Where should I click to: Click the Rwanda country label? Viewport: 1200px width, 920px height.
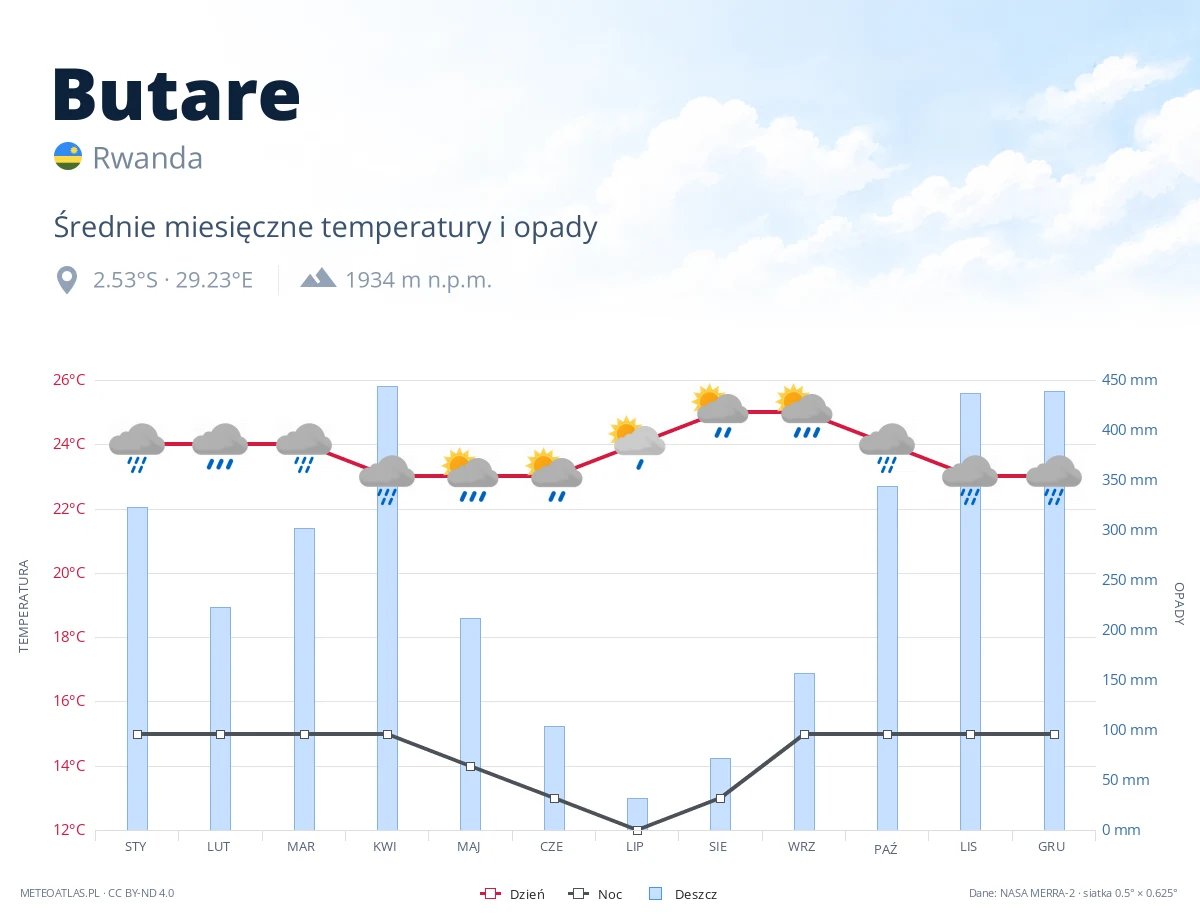tap(148, 158)
